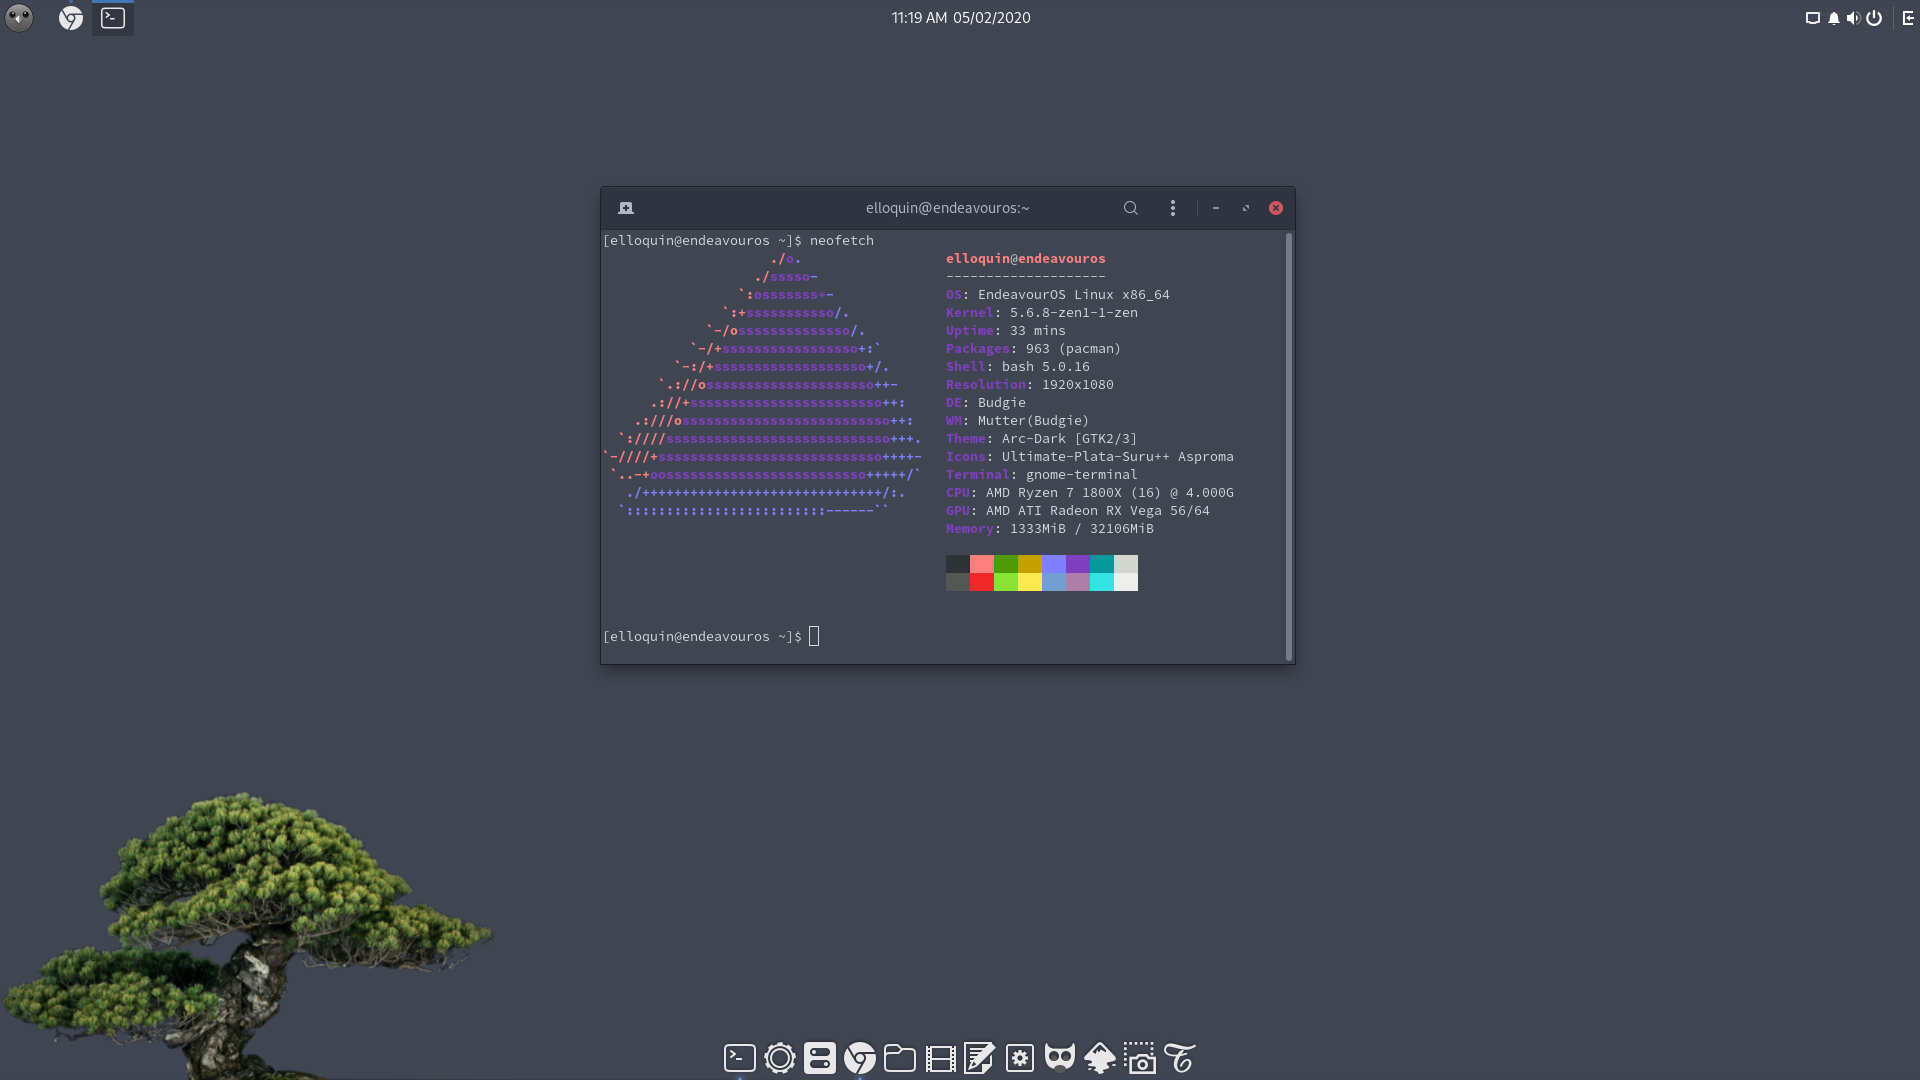This screenshot has width=1920, height=1080.
Task: Click the Memory 1333MiB / 32106MiB line
Action: point(1050,528)
